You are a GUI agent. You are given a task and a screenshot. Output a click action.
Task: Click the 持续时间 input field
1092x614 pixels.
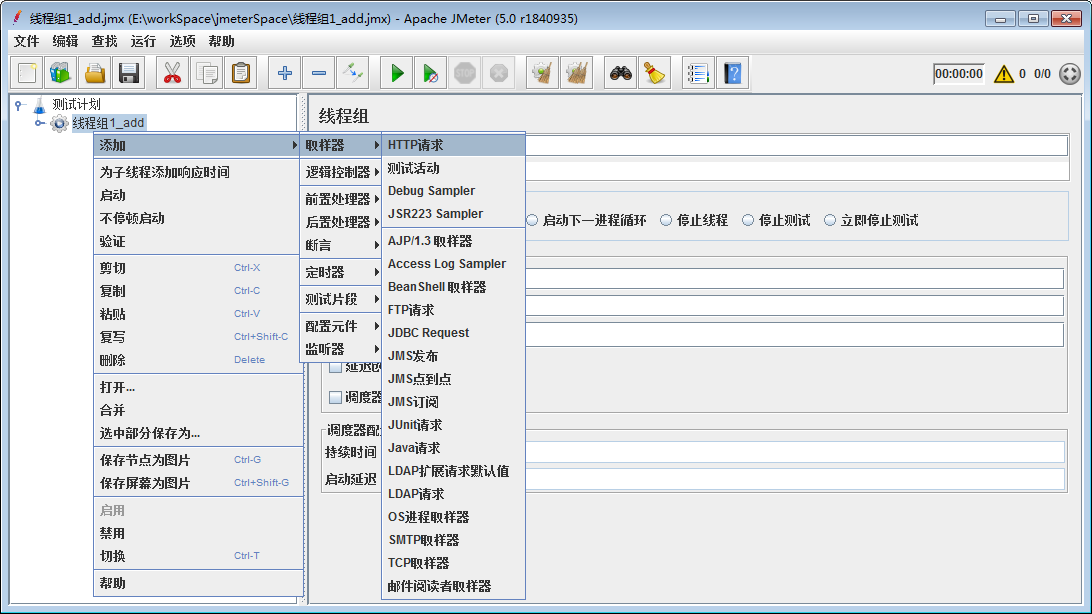795,452
